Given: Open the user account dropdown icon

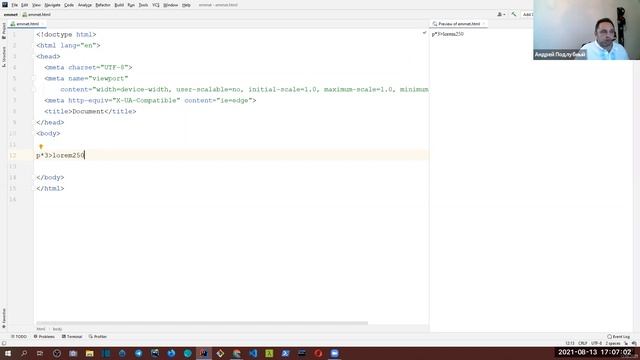Looking at the screenshot, I should coord(501,14).
